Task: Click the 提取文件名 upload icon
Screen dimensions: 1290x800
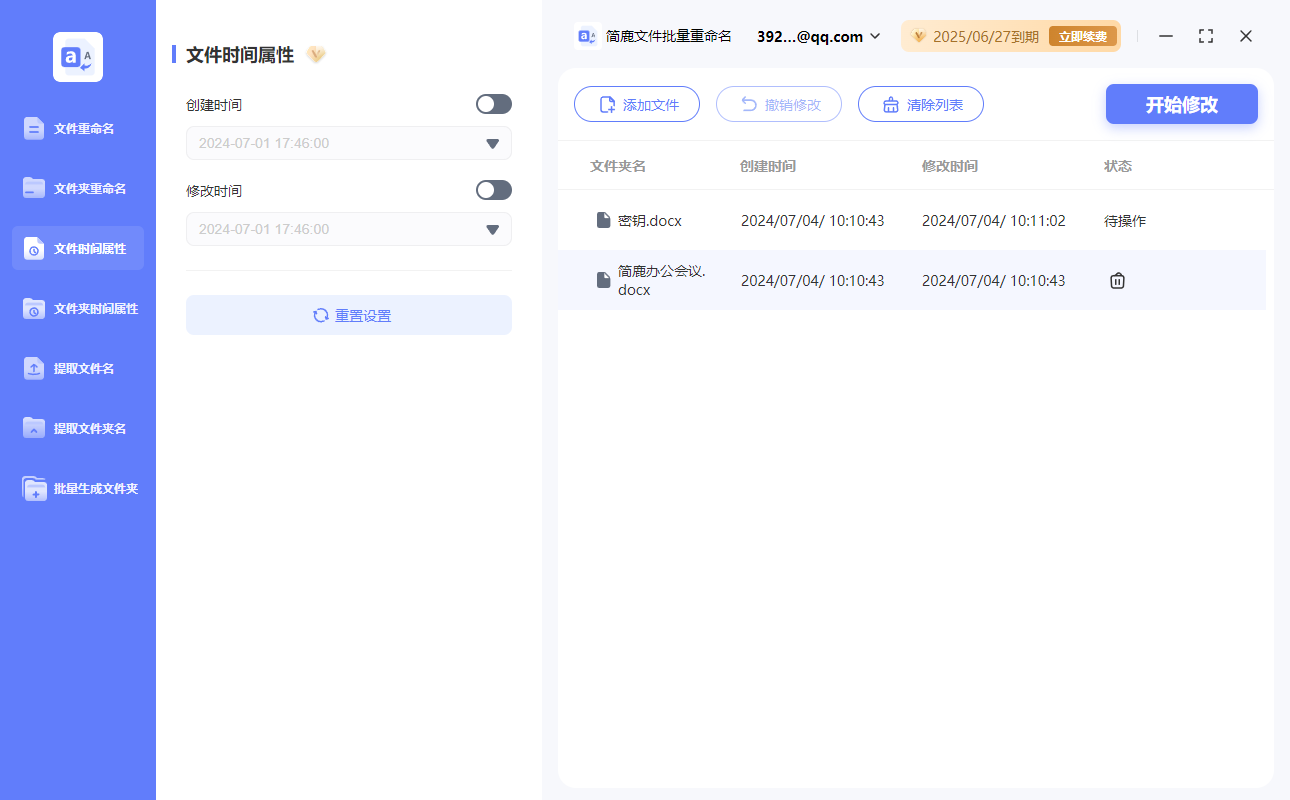Action: pyautogui.click(x=34, y=368)
